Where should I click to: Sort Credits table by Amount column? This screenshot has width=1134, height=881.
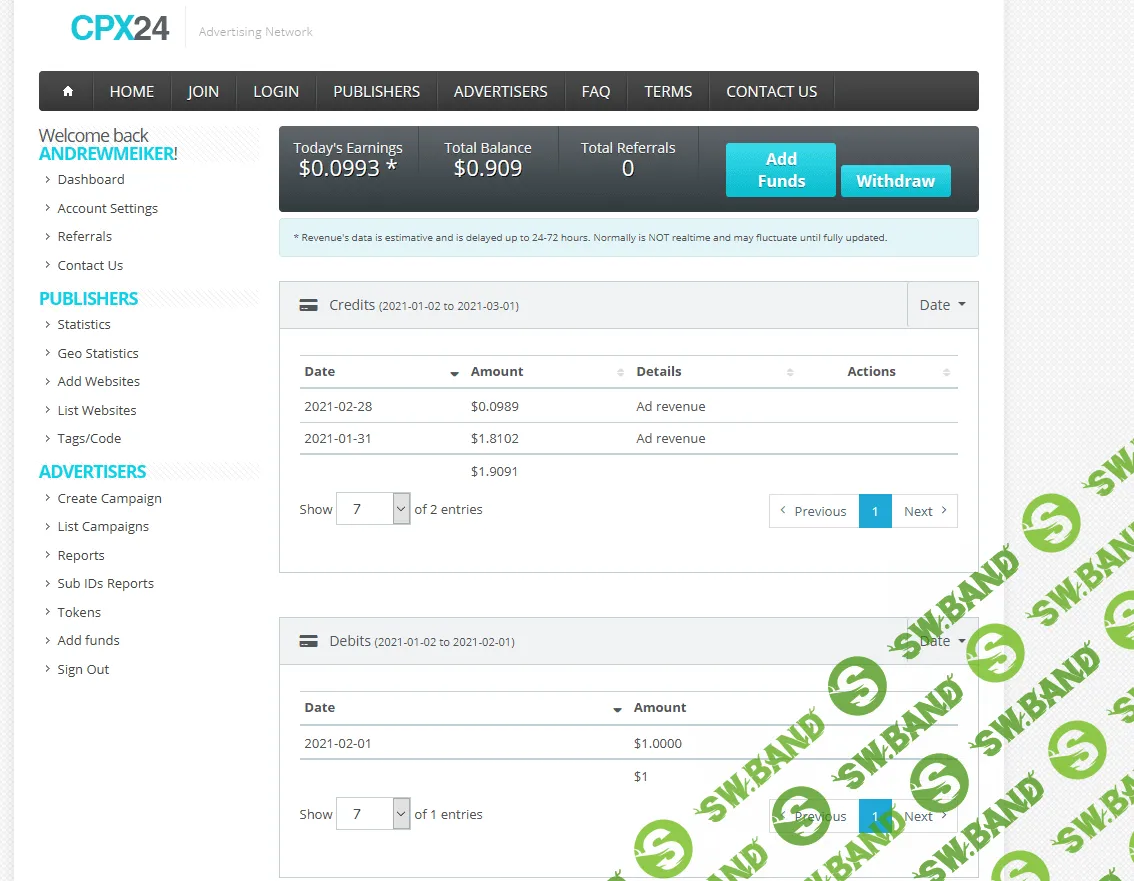pyautogui.click(x=620, y=372)
